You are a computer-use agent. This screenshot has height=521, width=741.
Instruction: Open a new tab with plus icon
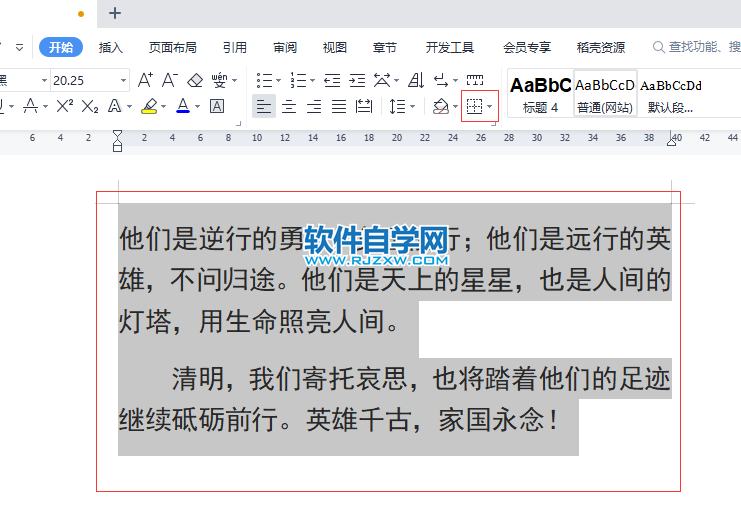115,13
